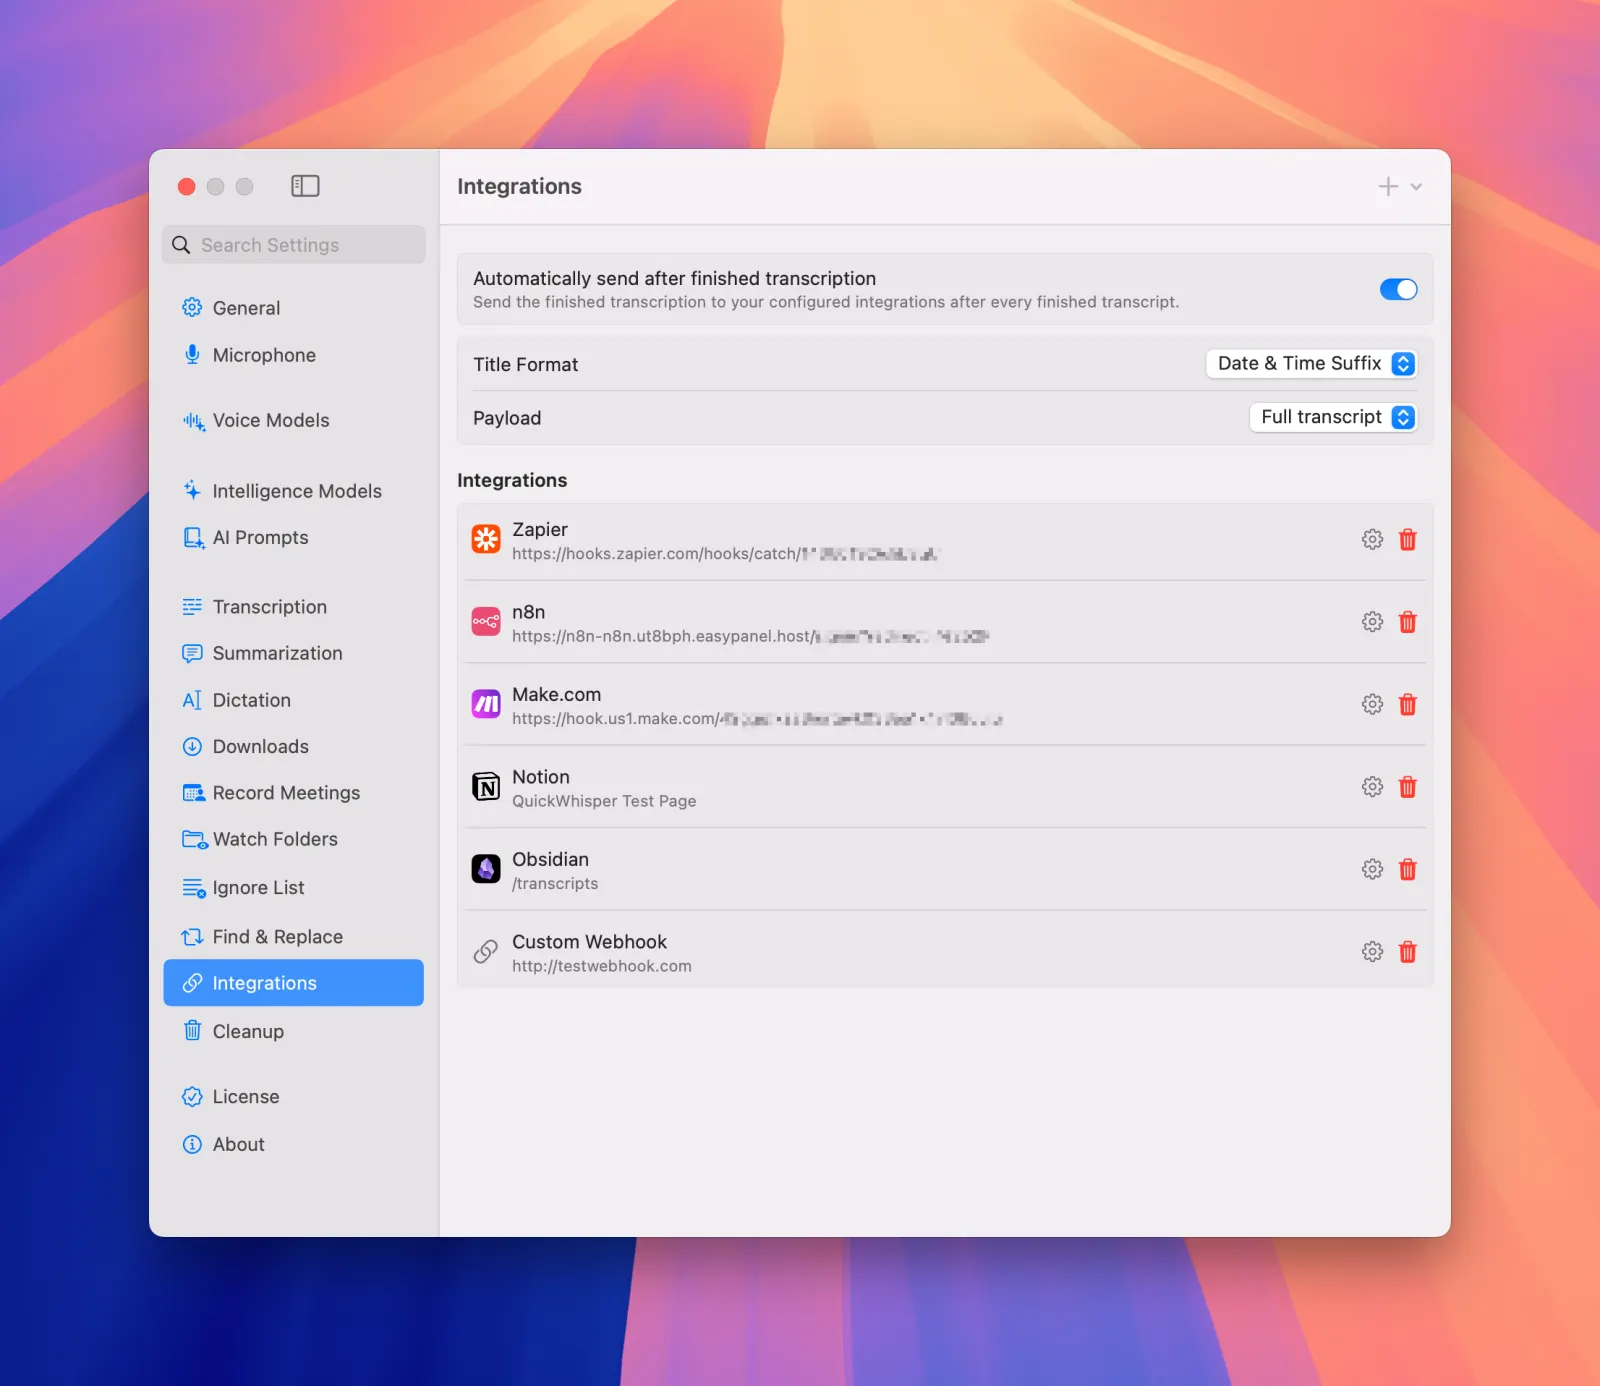This screenshot has width=1600, height=1386.
Task: Click the hook.us1.make.com URL text
Action: pos(757,719)
